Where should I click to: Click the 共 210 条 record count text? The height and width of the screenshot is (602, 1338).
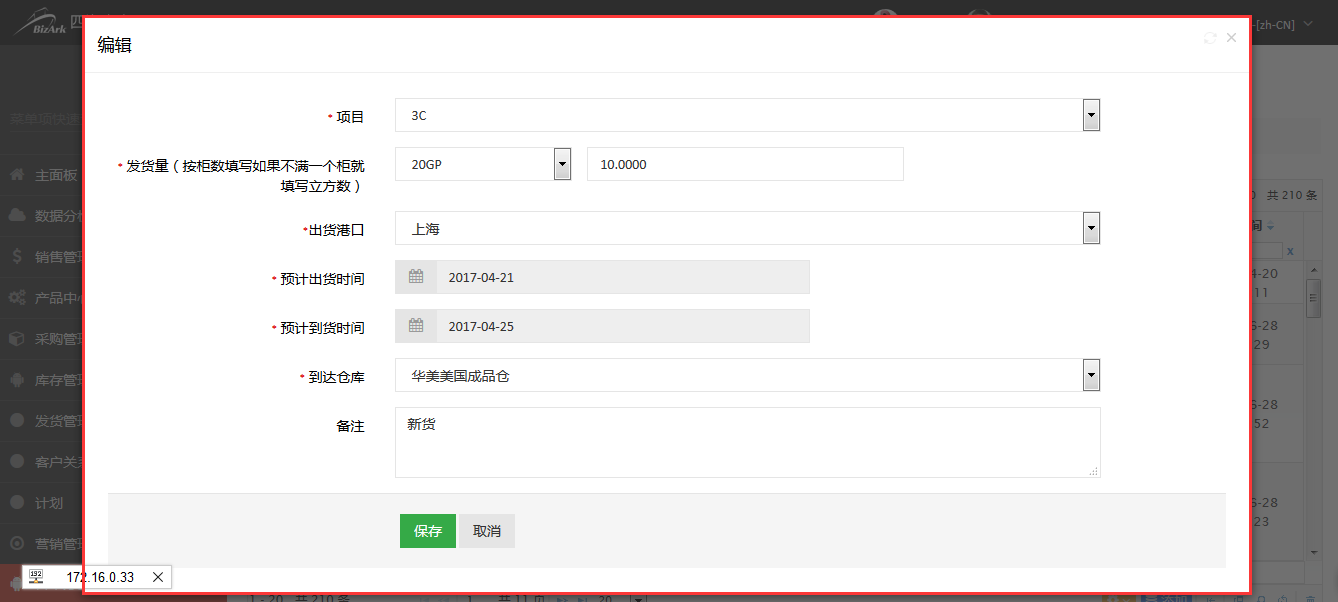(1291, 195)
